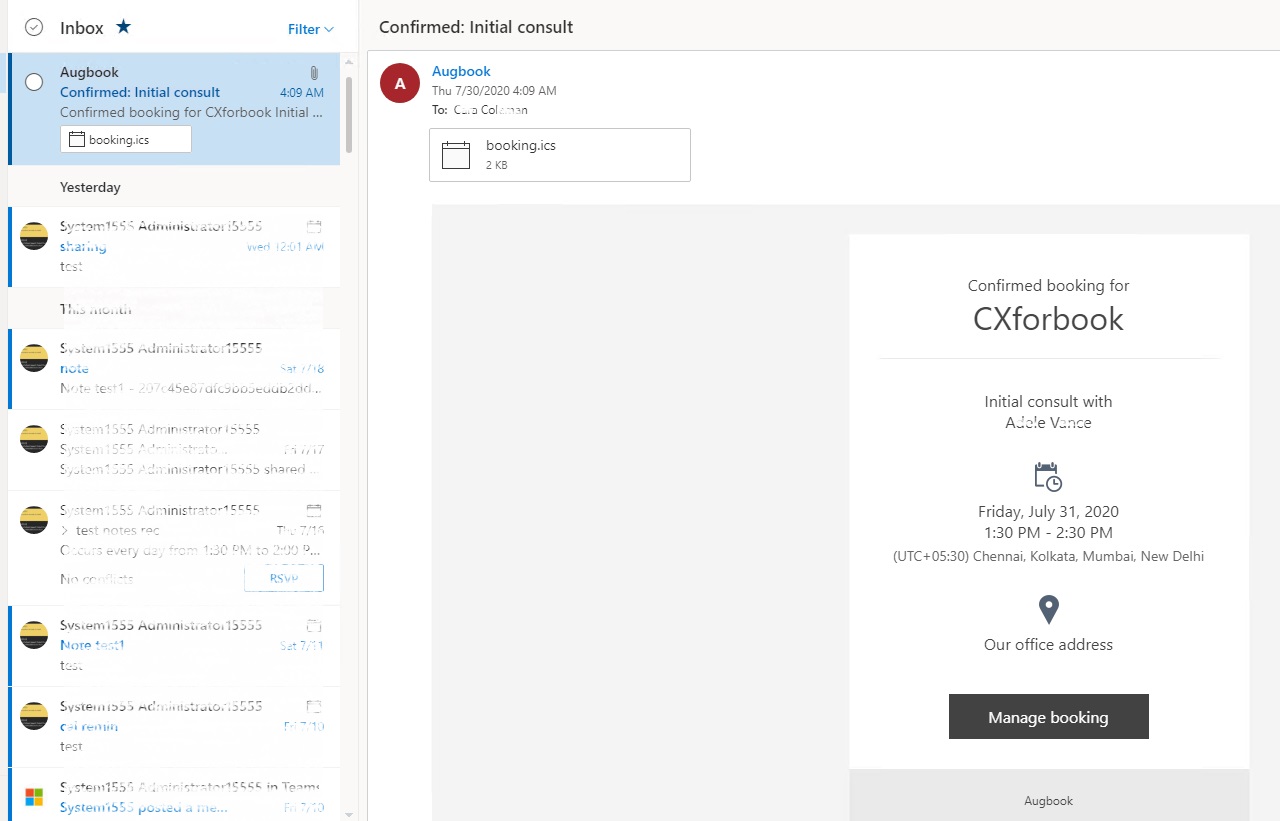Click the location pin icon in the email
Image resolution: width=1280 pixels, height=821 pixels.
tap(1048, 609)
